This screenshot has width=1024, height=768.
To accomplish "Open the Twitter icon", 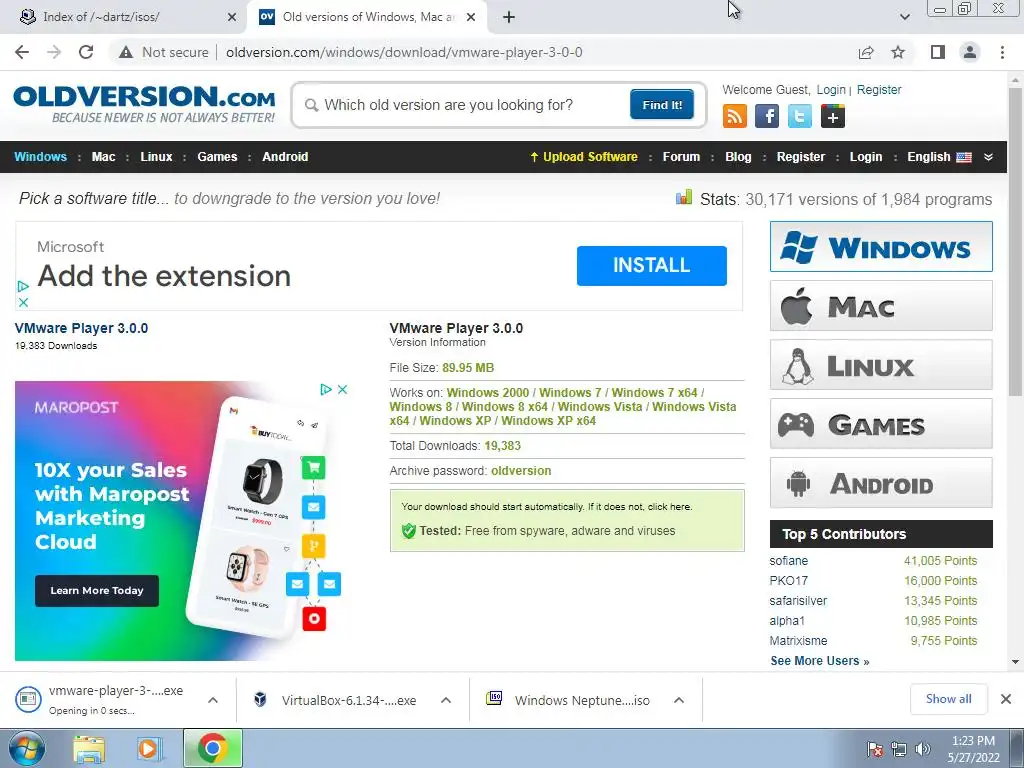I will [x=799, y=116].
